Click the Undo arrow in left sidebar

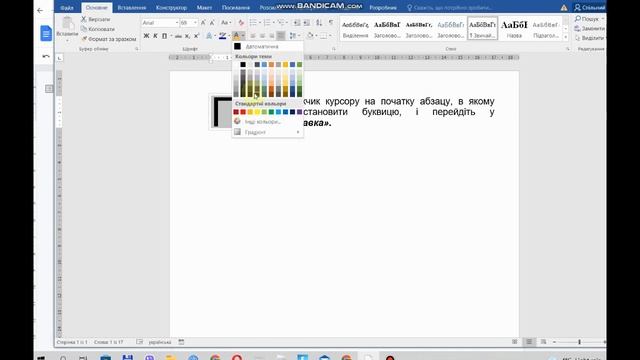pos(46,56)
